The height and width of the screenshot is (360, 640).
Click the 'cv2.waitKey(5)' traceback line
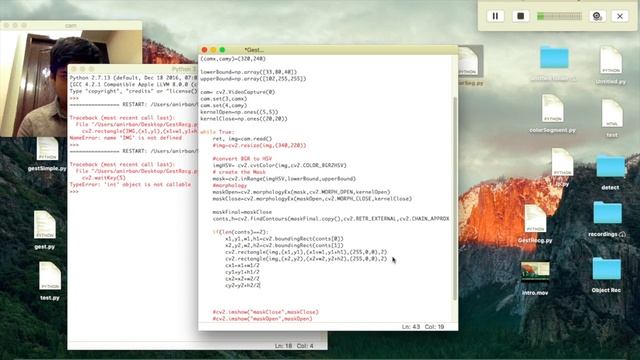point(104,178)
